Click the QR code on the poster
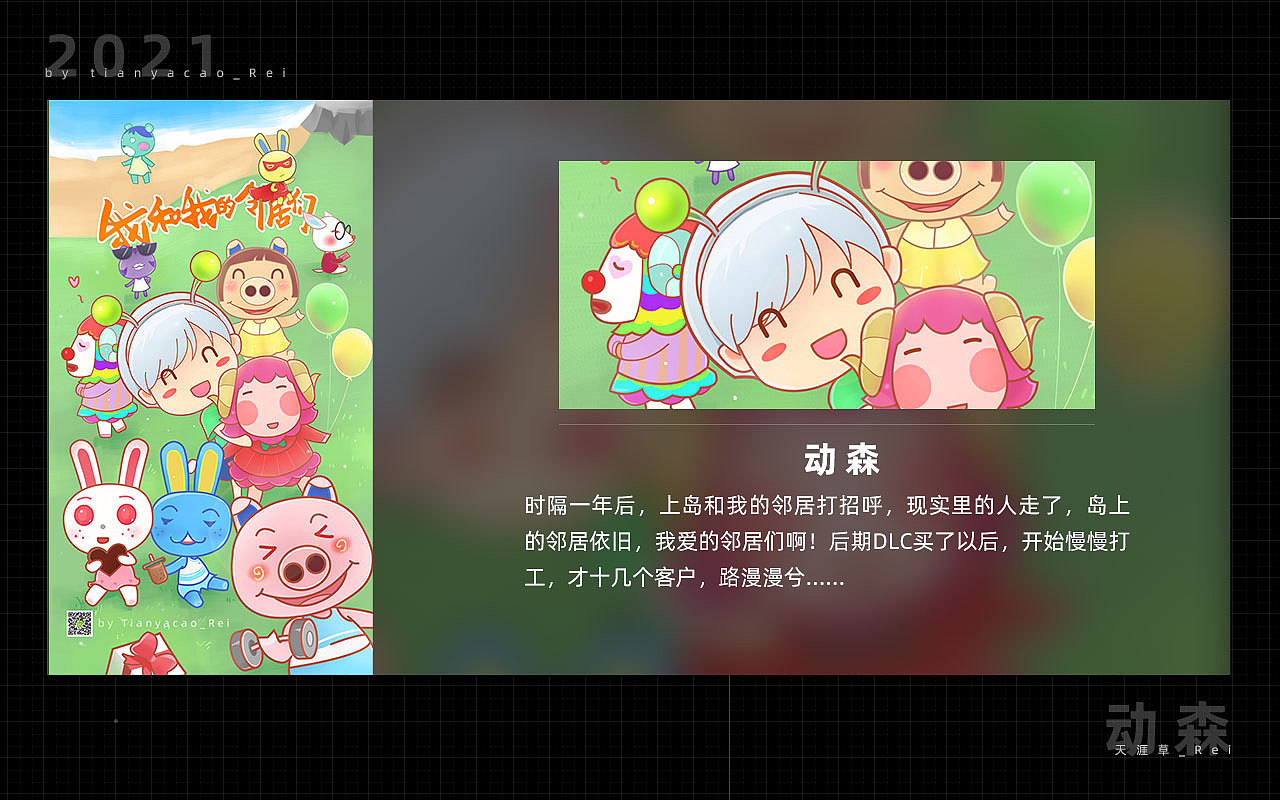1280x800 pixels. (x=80, y=623)
